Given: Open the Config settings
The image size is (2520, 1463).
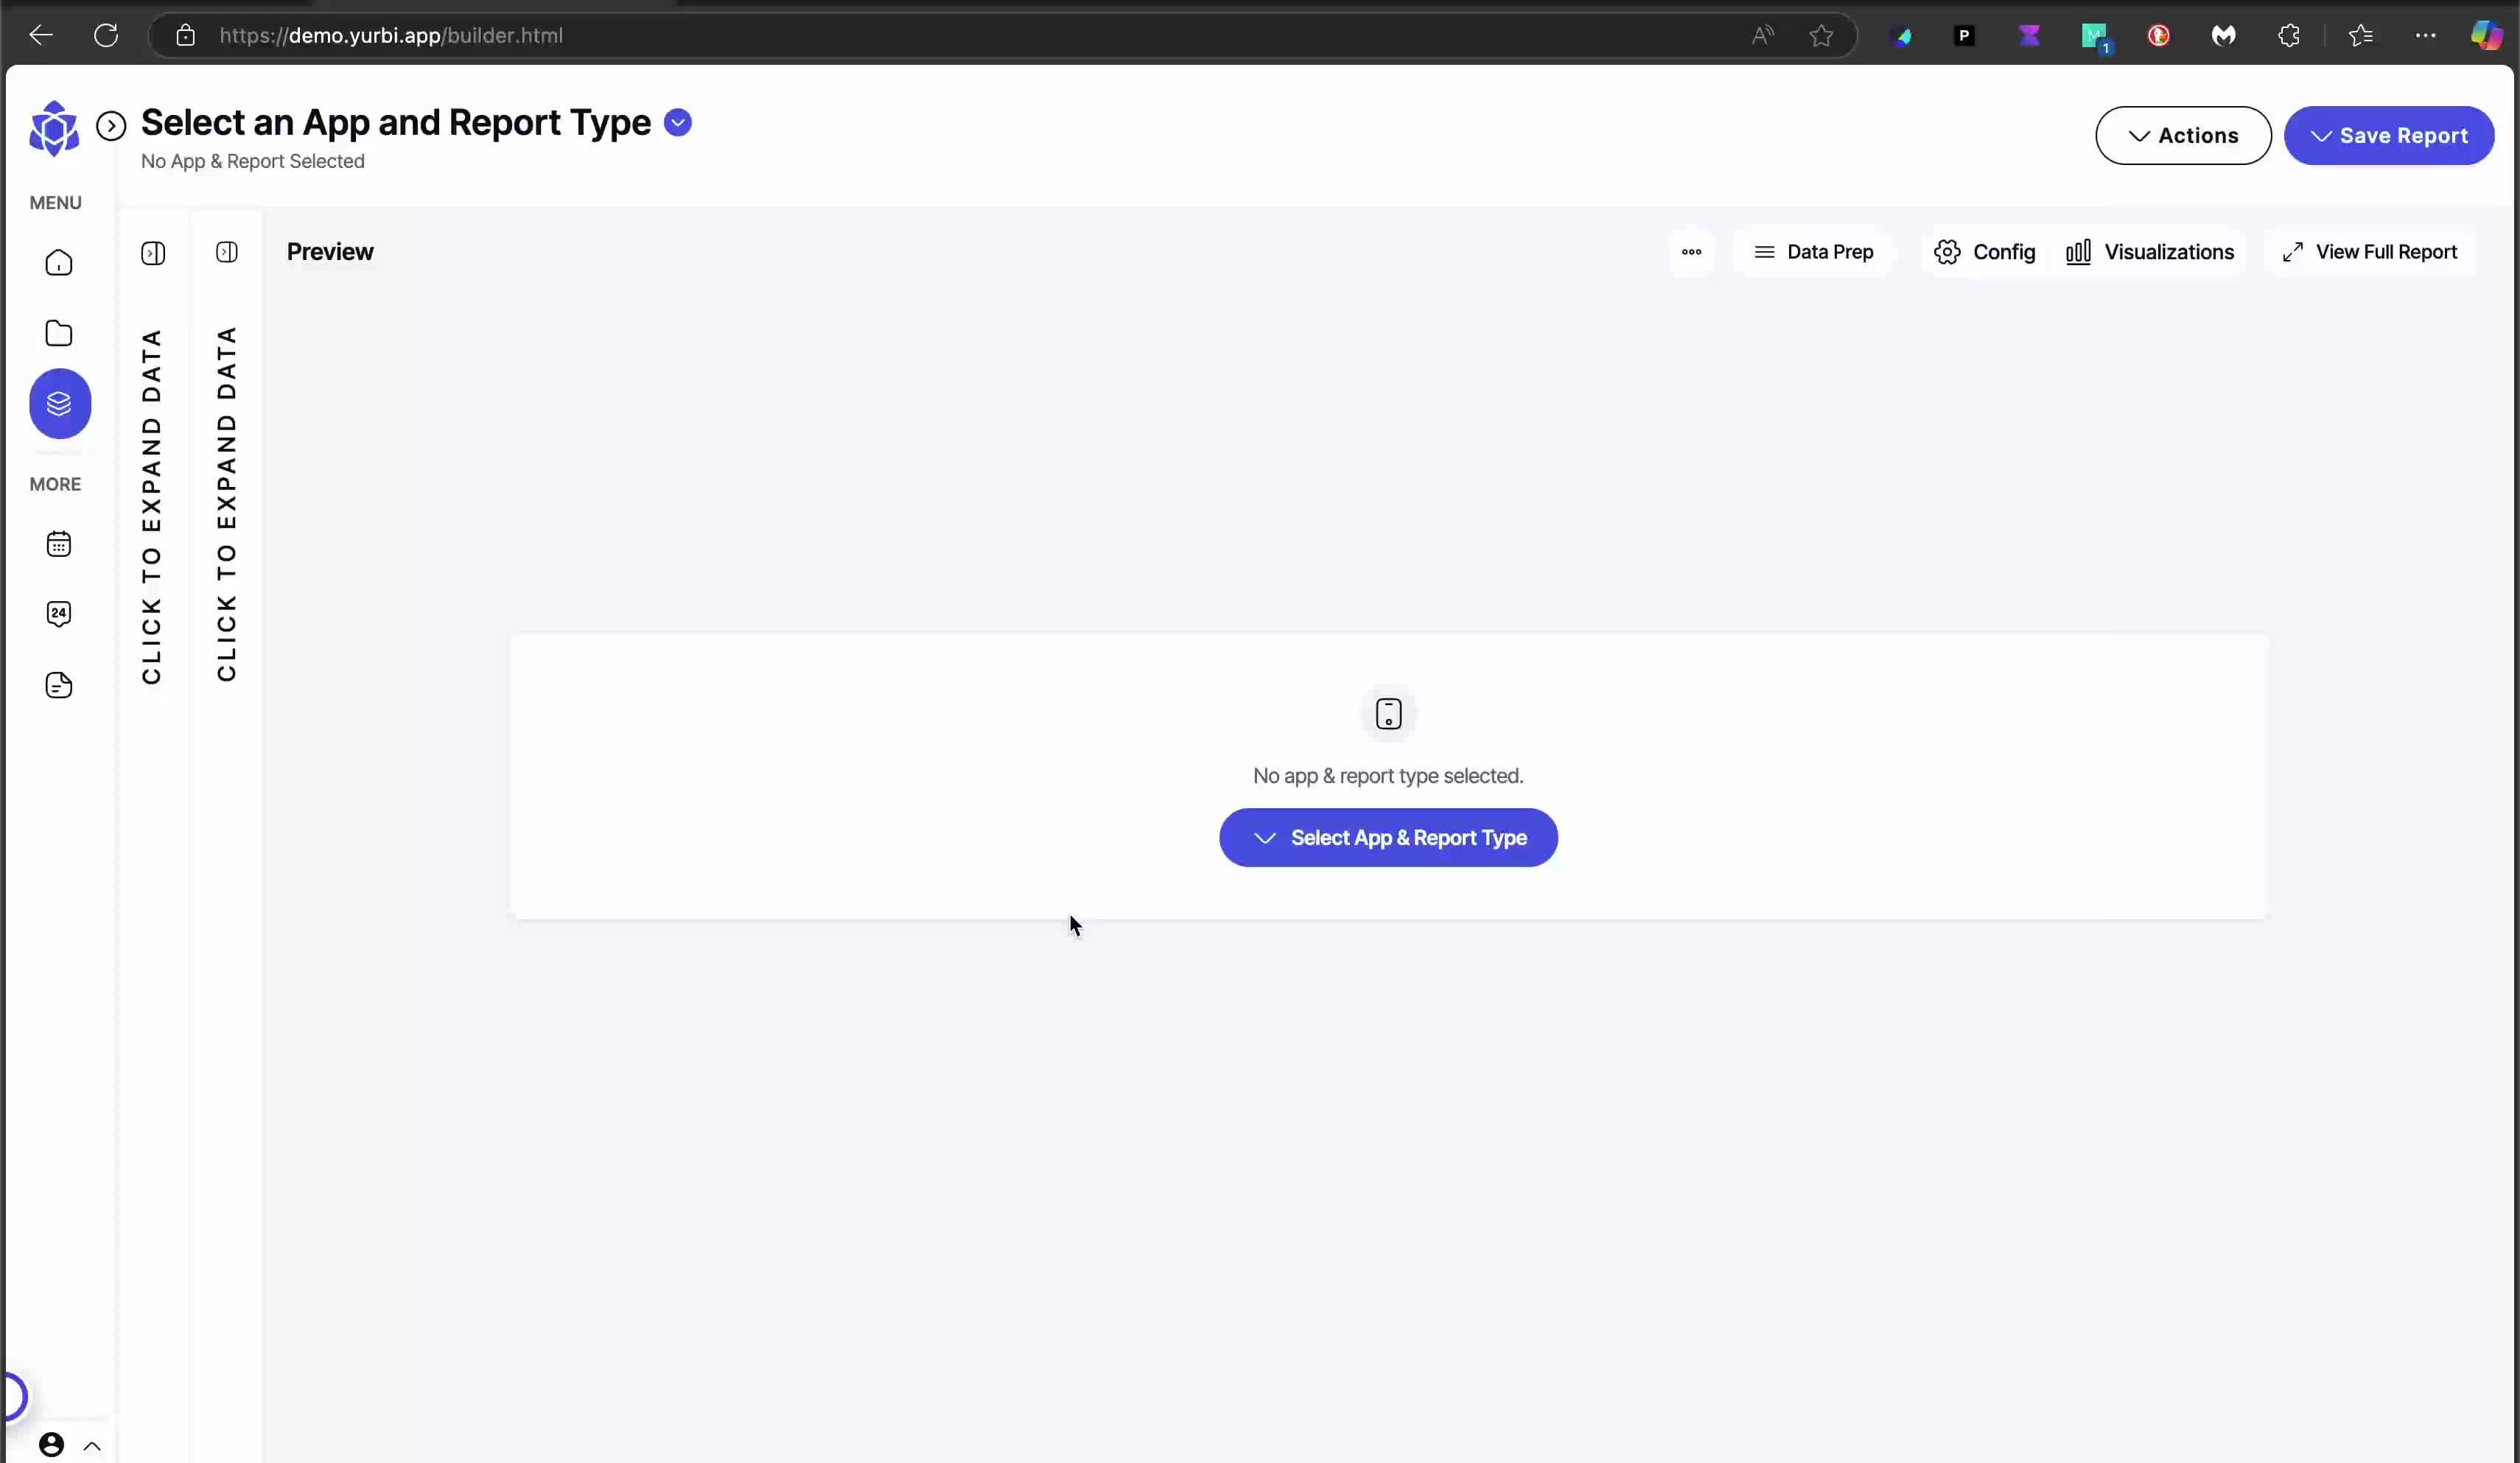Looking at the screenshot, I should click(x=1984, y=252).
